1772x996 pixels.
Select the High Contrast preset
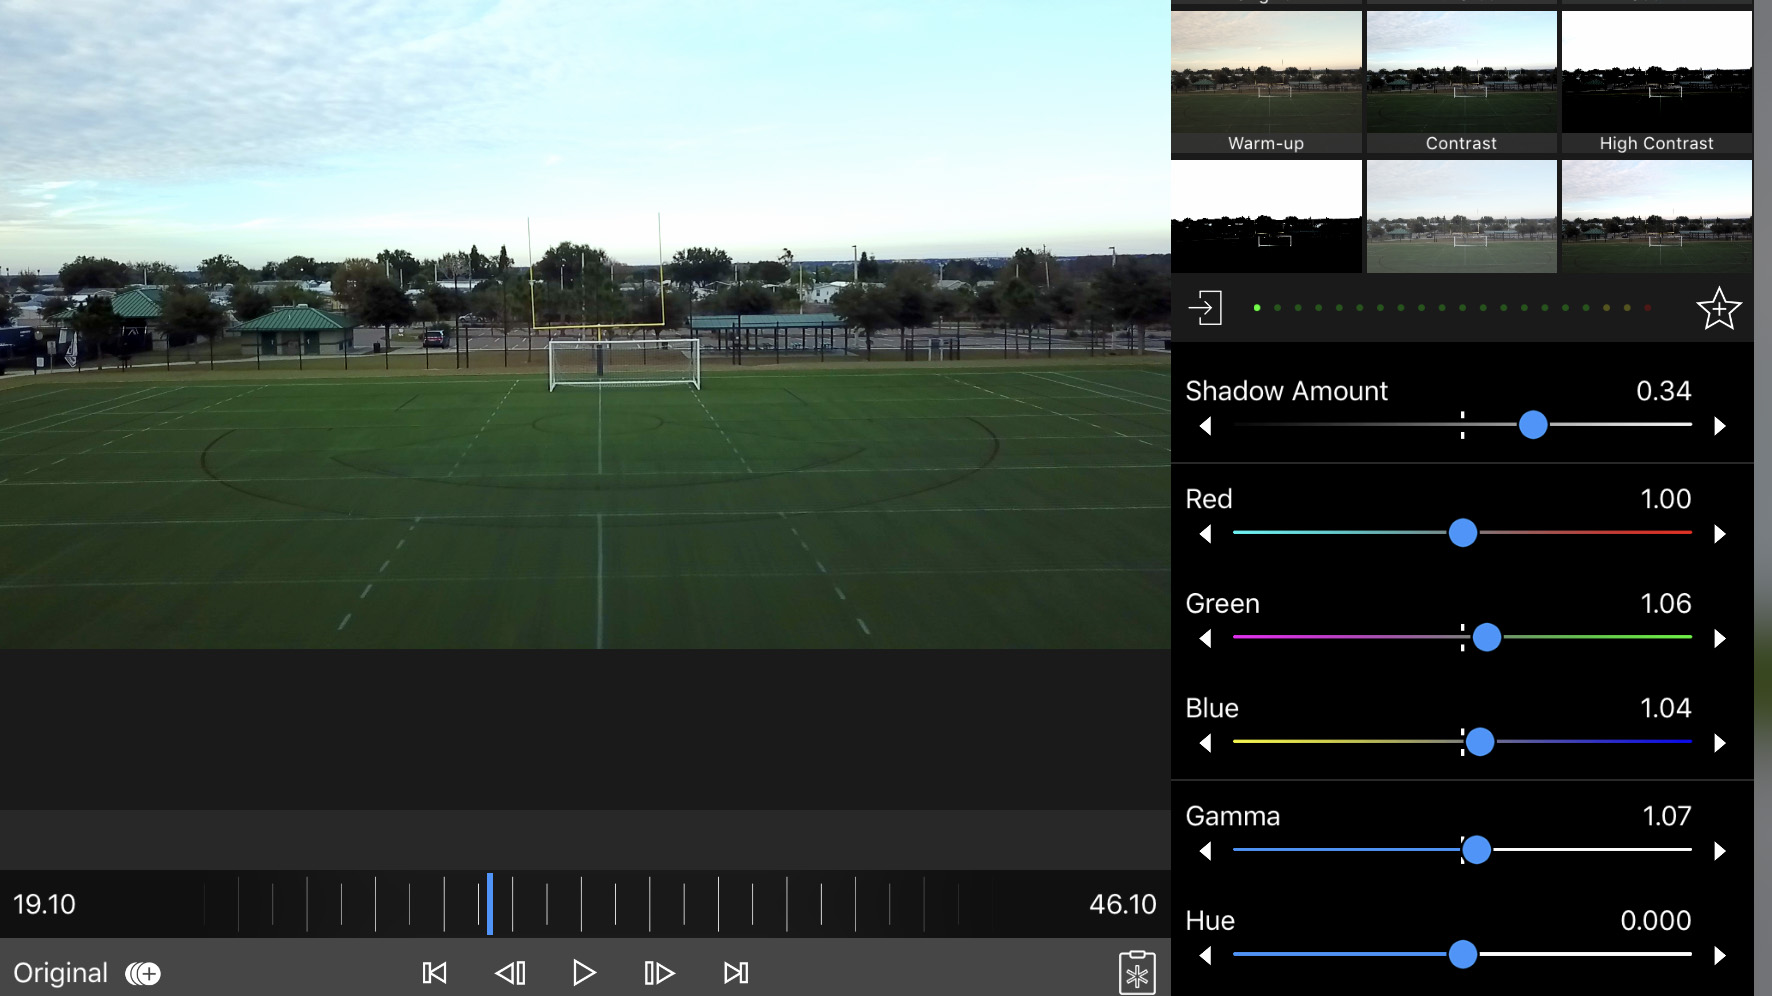coord(1656,82)
